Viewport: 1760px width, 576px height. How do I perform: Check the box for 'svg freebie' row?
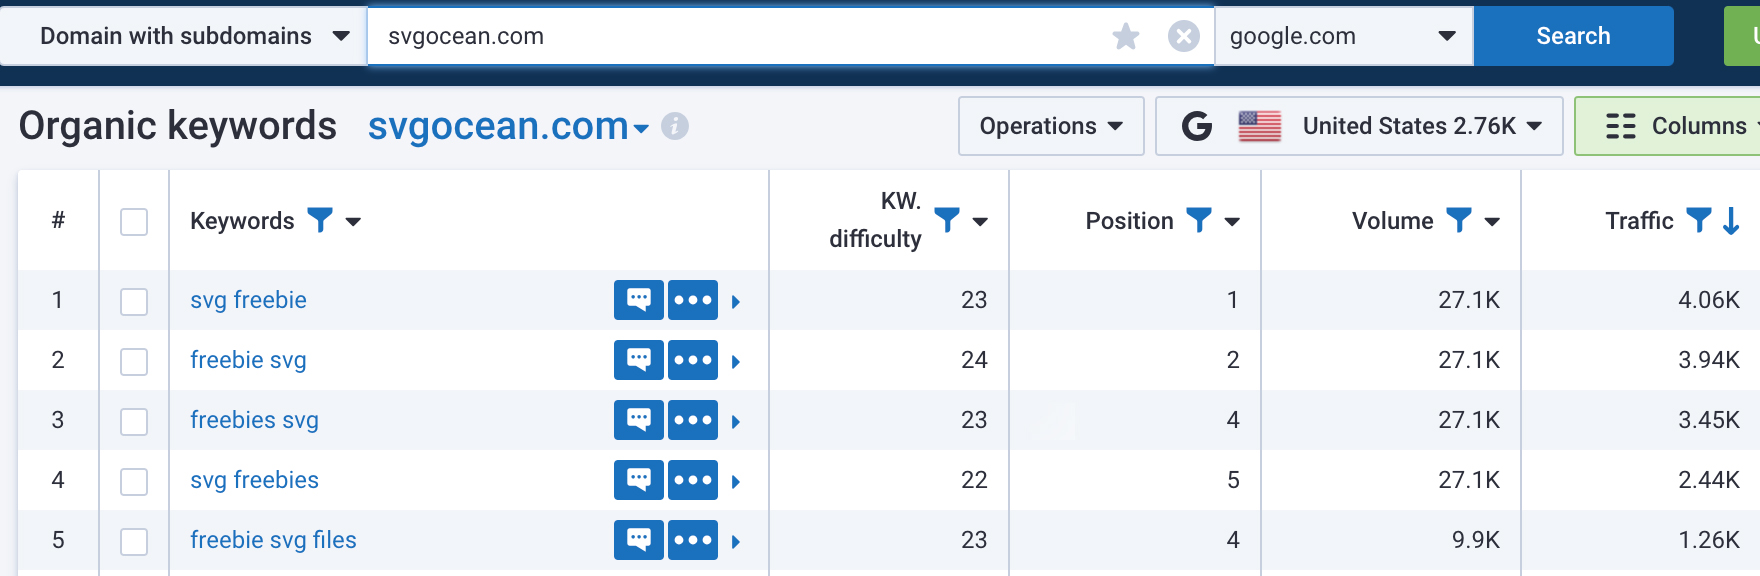[x=134, y=301]
